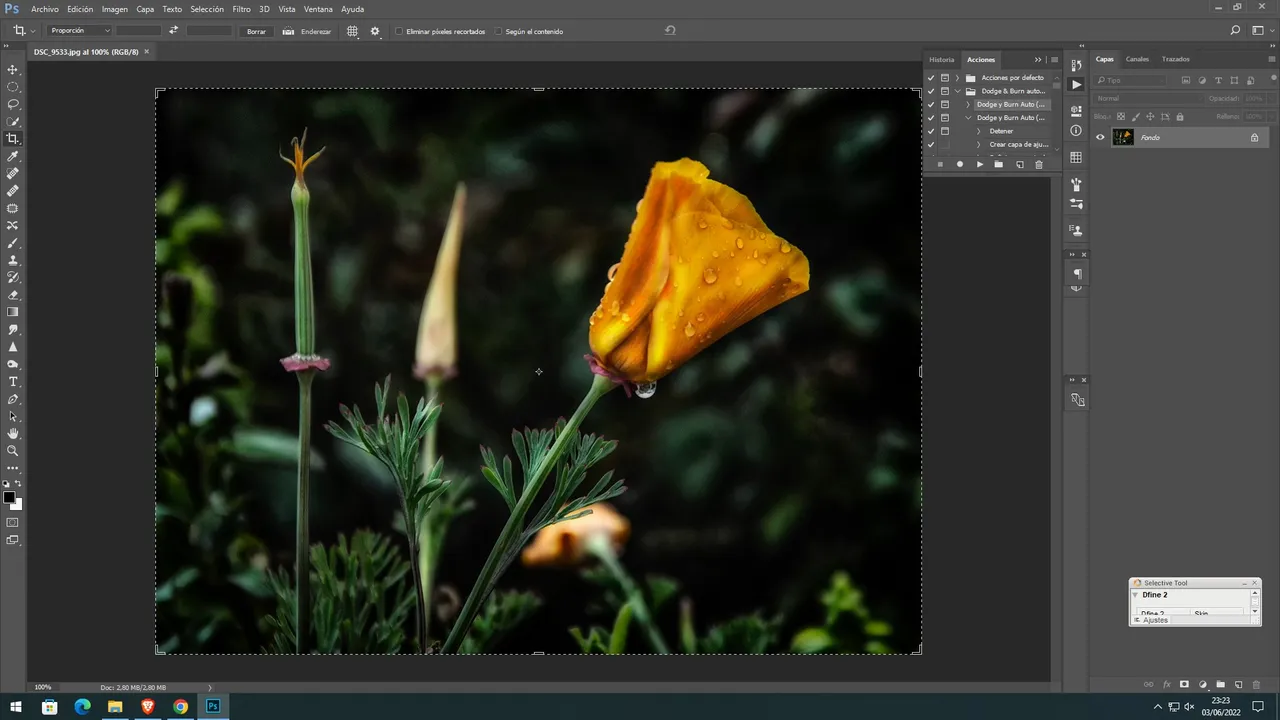Delete the selected action with trash icon

1038,164
